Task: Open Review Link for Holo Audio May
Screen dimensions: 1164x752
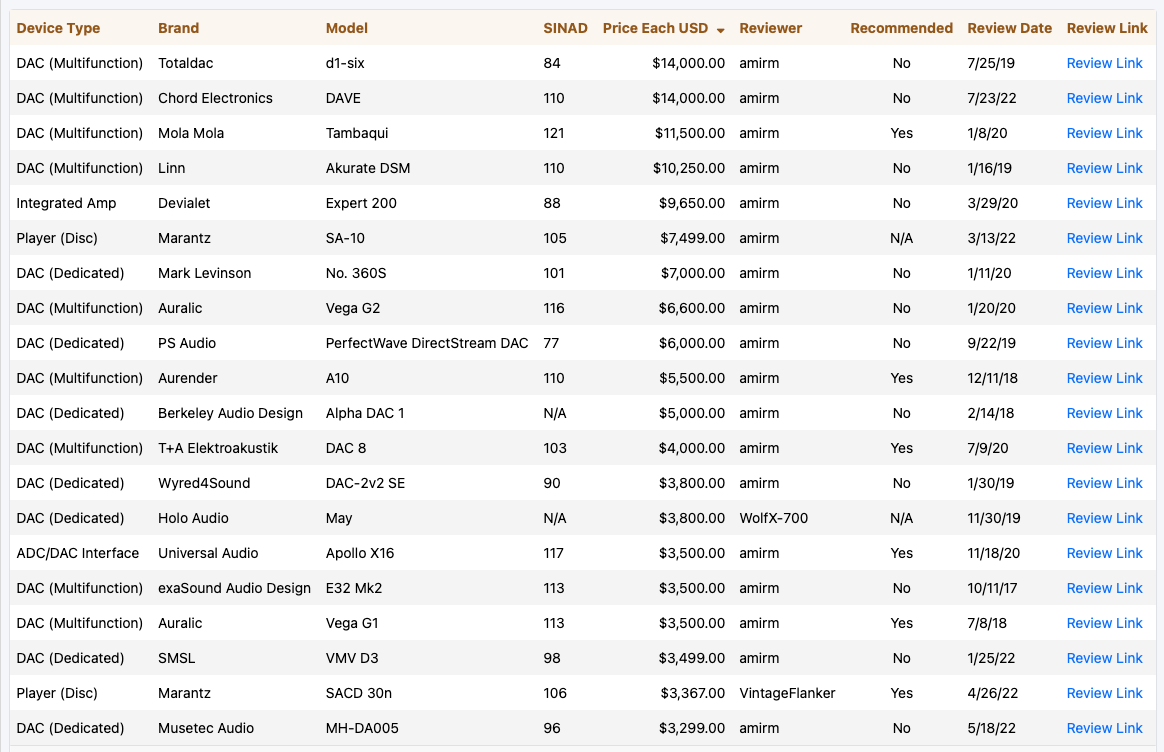Action: point(1104,518)
